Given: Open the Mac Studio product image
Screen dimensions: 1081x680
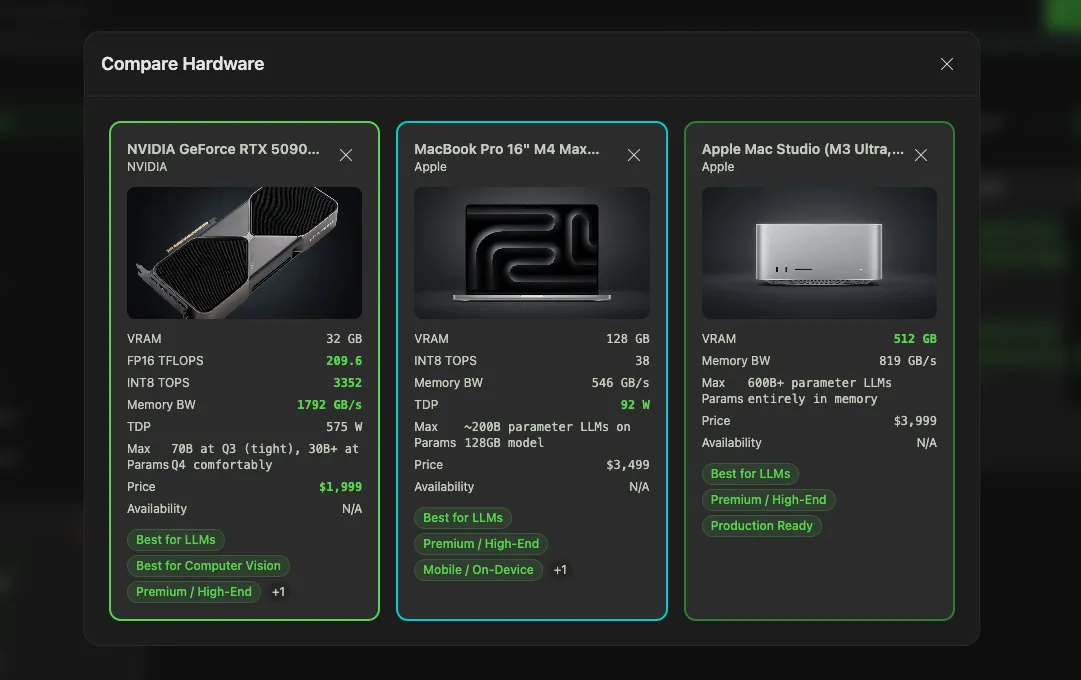Looking at the screenshot, I should (x=818, y=252).
